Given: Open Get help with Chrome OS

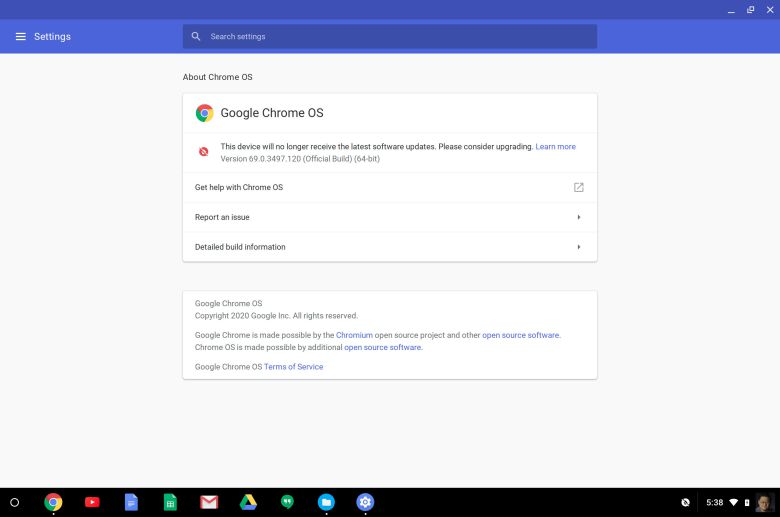Looking at the screenshot, I should click(389, 187).
